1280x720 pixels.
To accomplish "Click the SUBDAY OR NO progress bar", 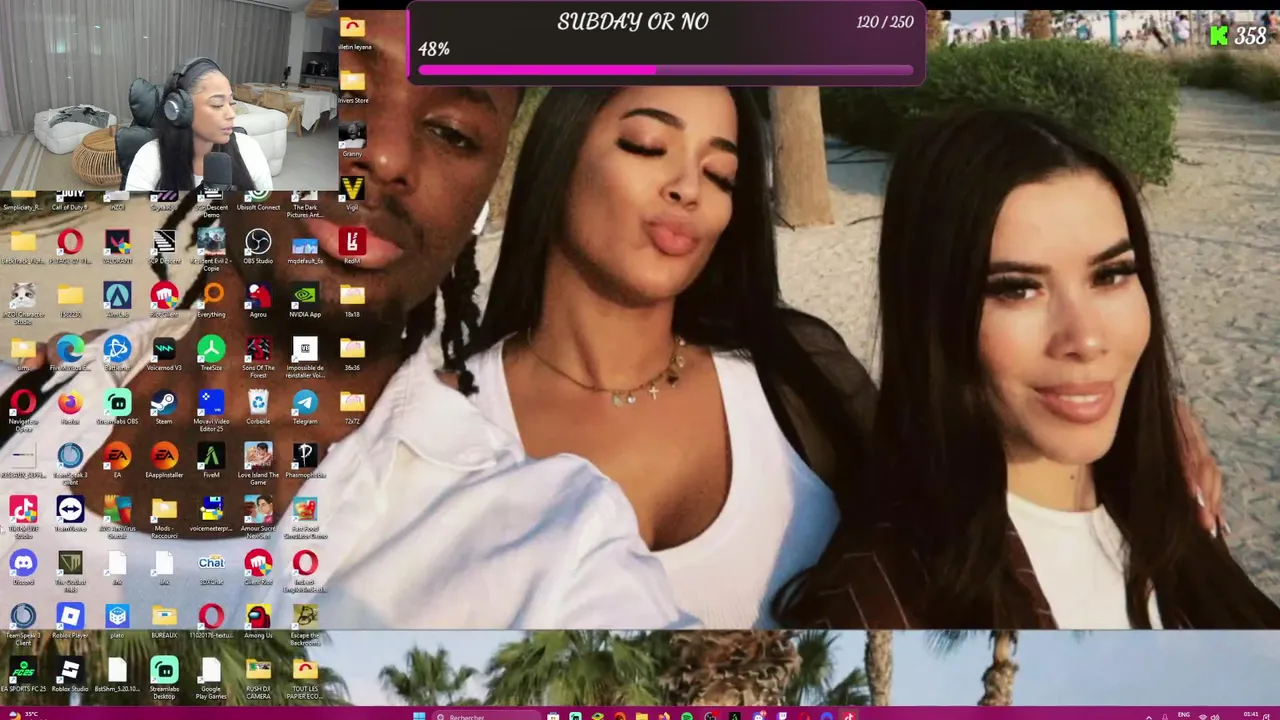I will [666, 70].
